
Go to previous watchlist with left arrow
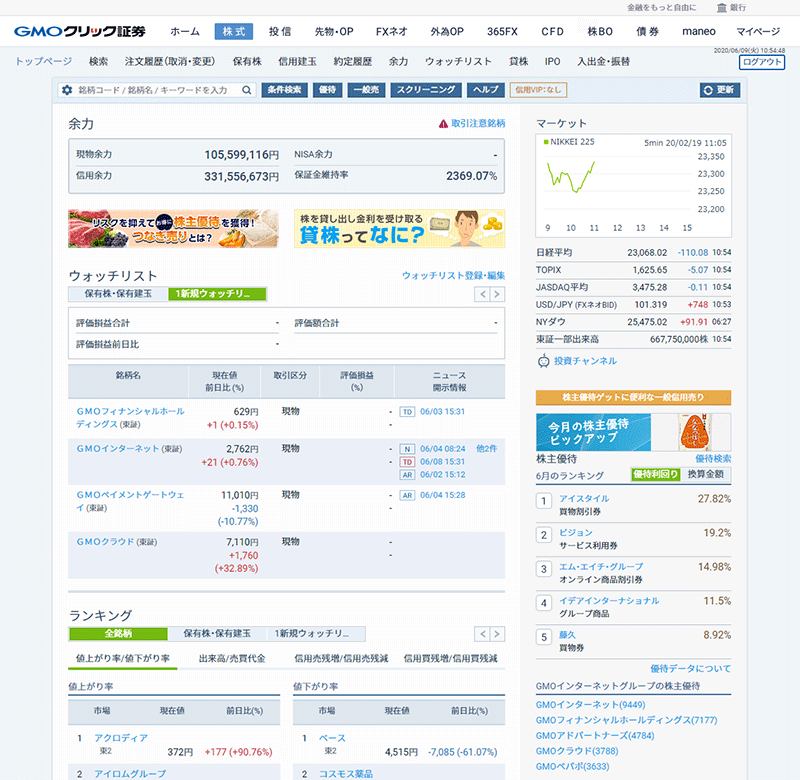pos(481,294)
